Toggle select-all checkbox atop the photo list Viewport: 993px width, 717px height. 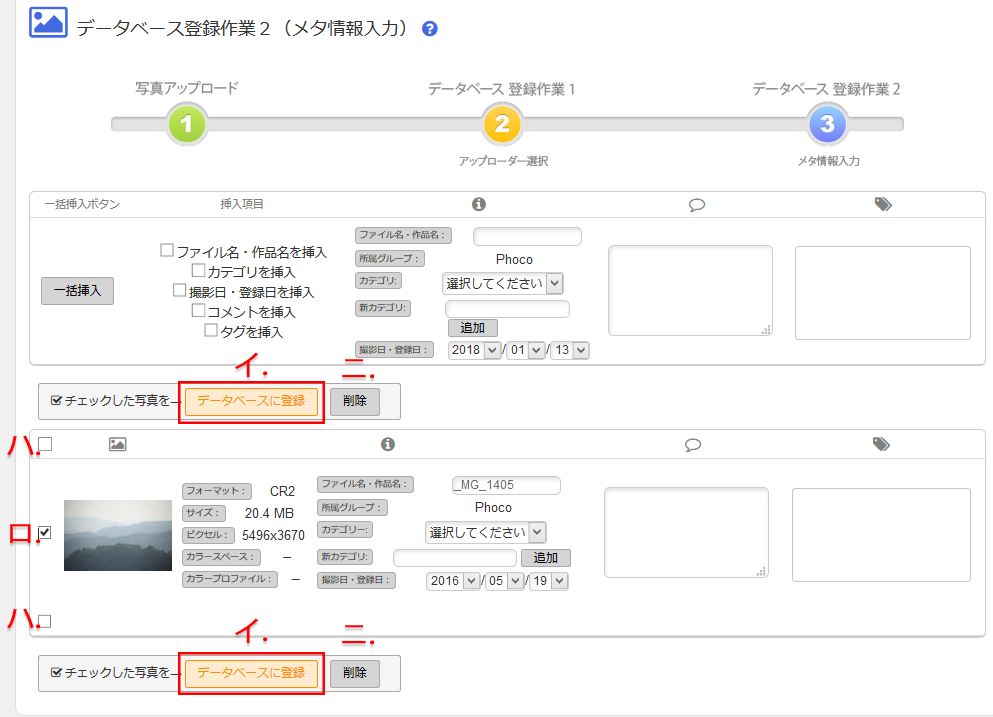(45, 445)
